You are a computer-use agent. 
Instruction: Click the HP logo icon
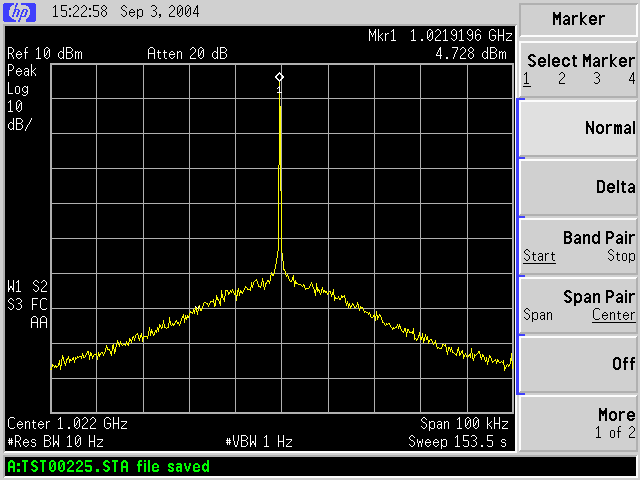pyautogui.click(x=19, y=12)
